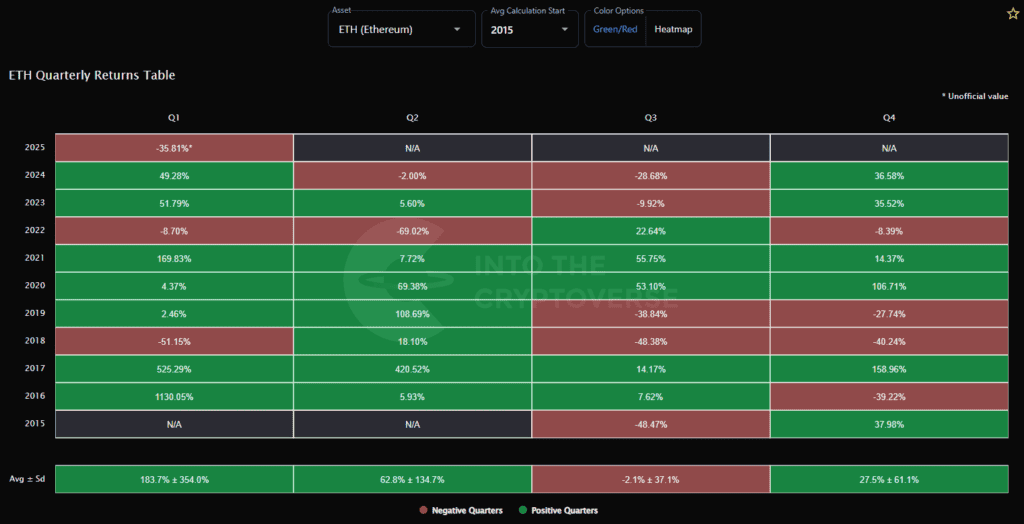Switch color option to Heatmap
The width and height of the screenshot is (1024, 524).
(673, 29)
